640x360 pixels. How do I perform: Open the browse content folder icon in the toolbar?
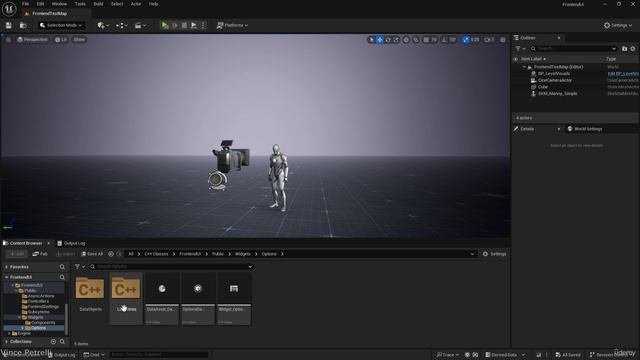click(x=23, y=25)
